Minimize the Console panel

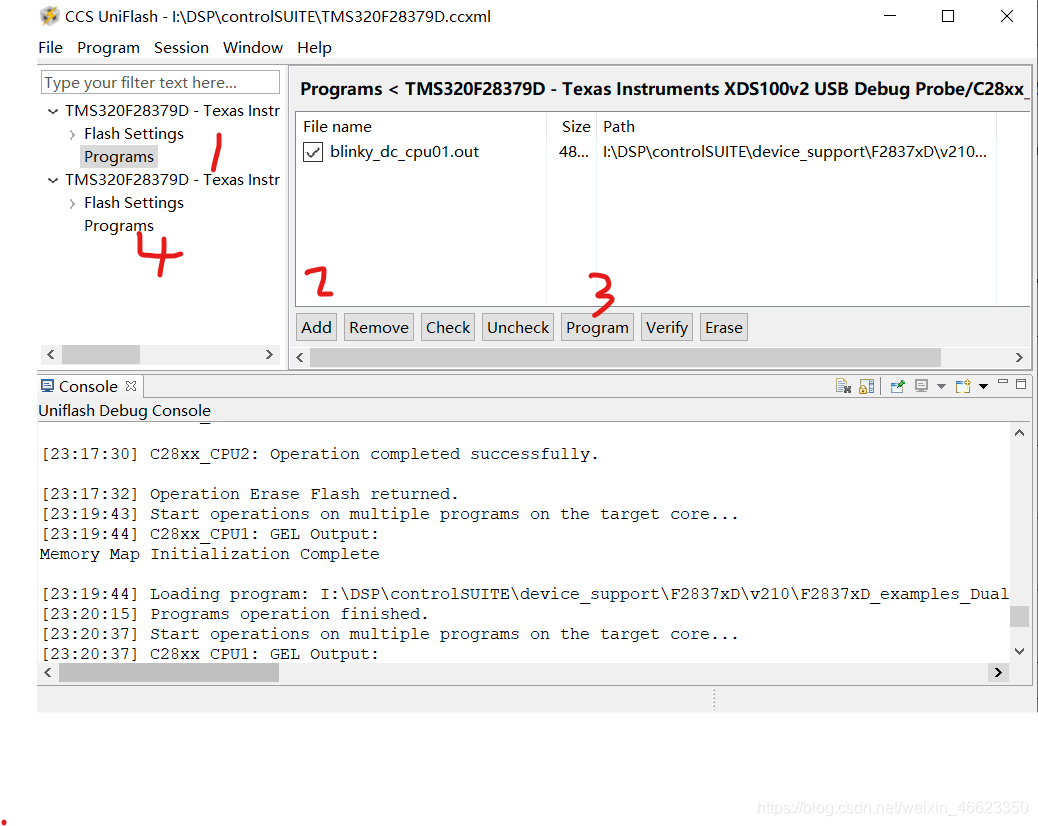[x=1003, y=383]
